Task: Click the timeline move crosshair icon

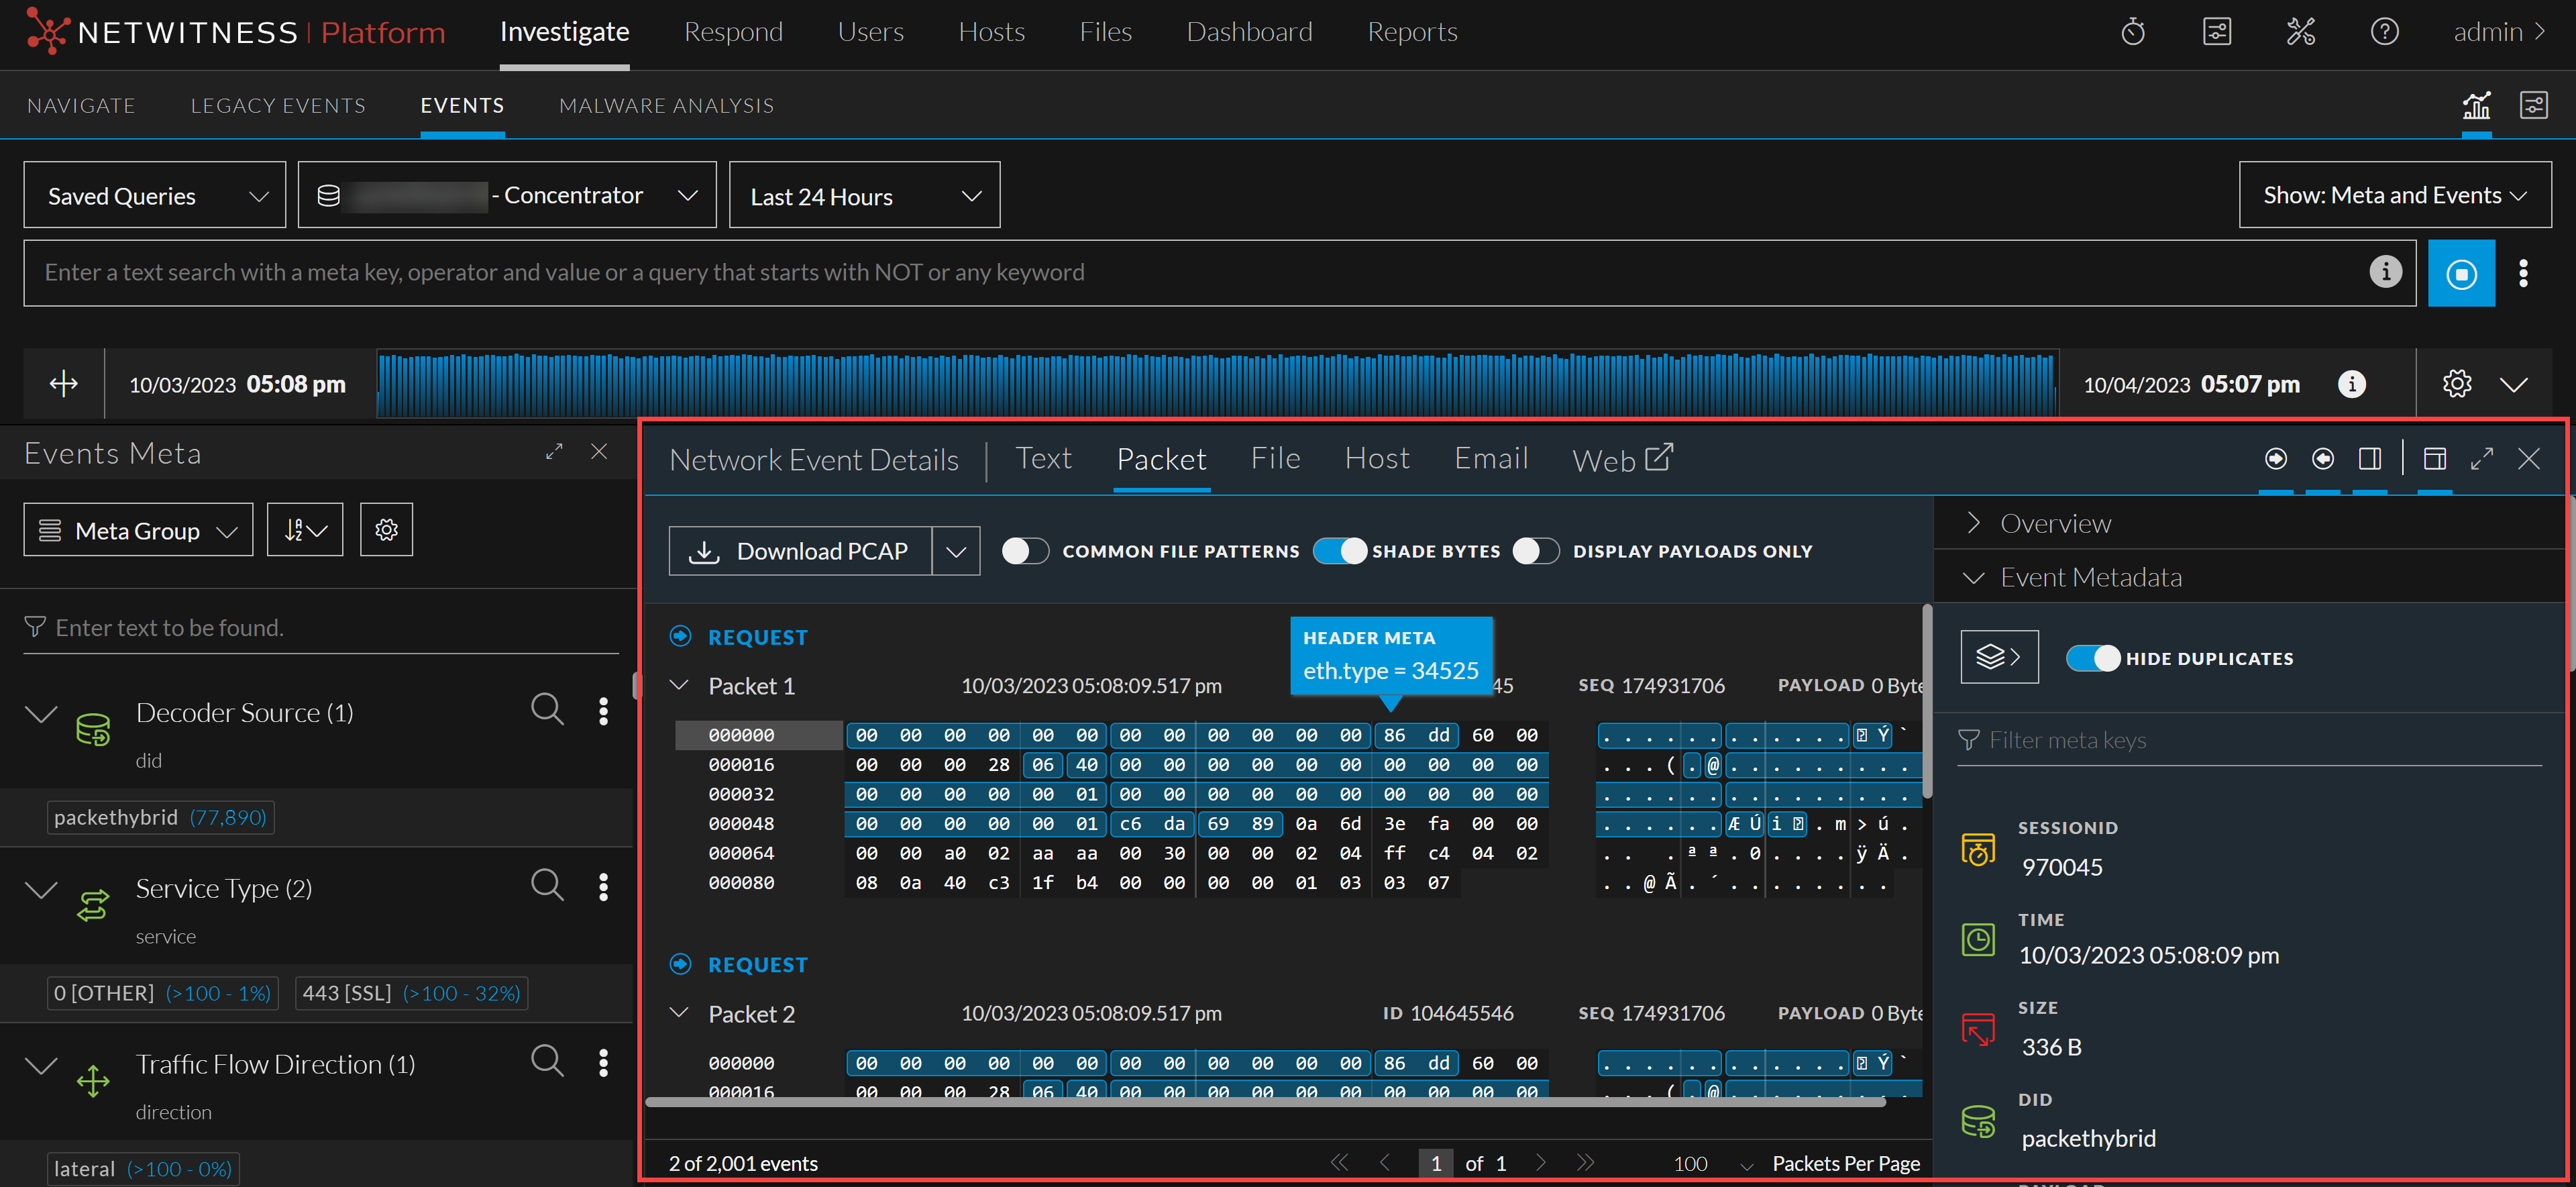Action: tap(64, 384)
